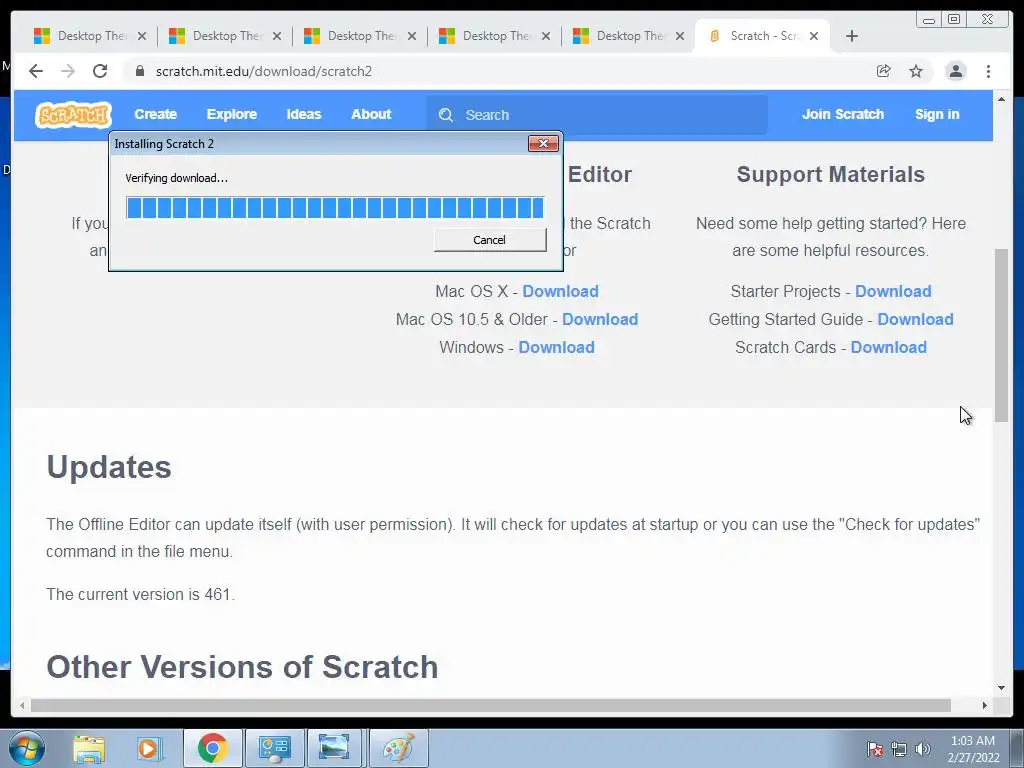Click the scroll right arrow
Image resolution: width=1024 pixels, height=768 pixels.
click(x=985, y=705)
